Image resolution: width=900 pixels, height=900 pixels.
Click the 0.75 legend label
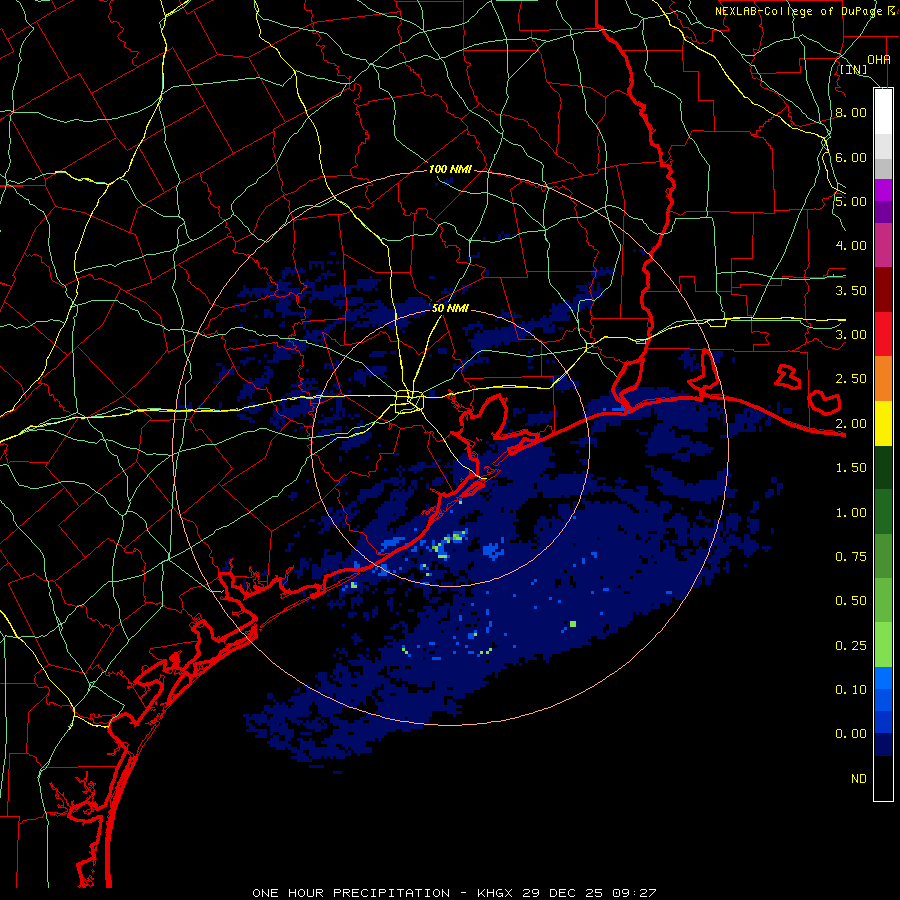click(x=851, y=557)
